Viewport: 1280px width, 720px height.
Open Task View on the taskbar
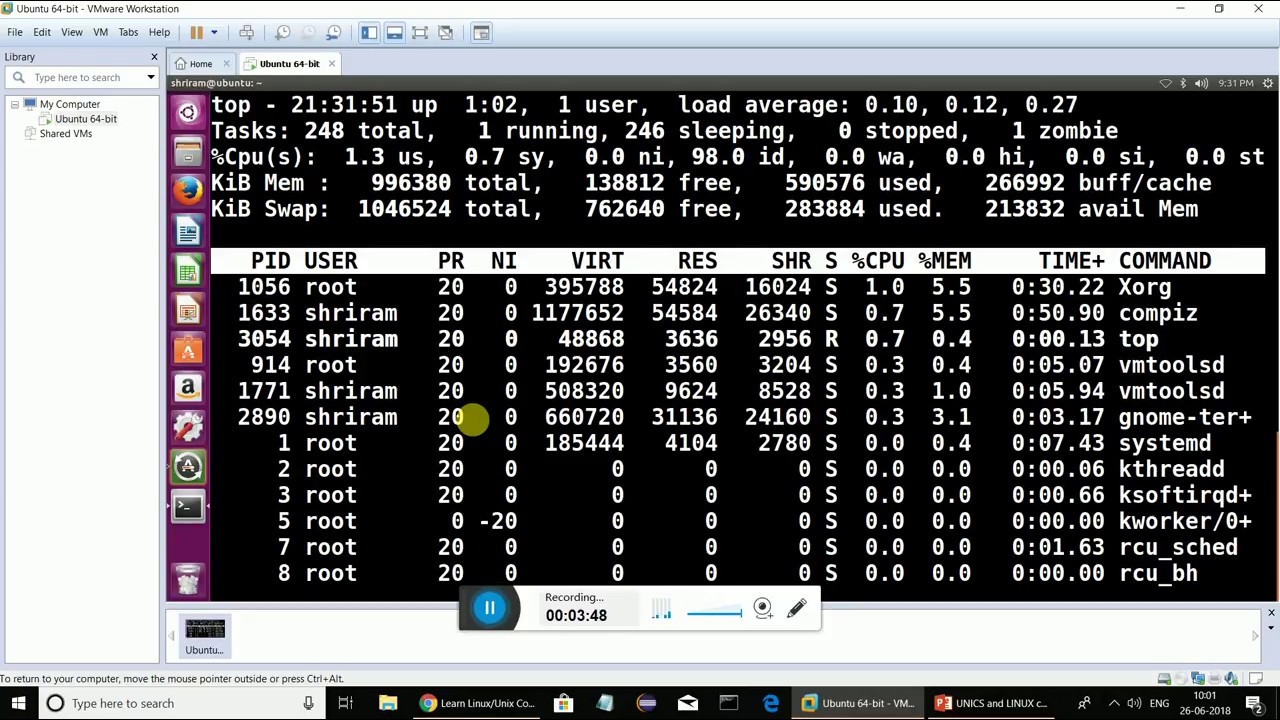pos(345,703)
